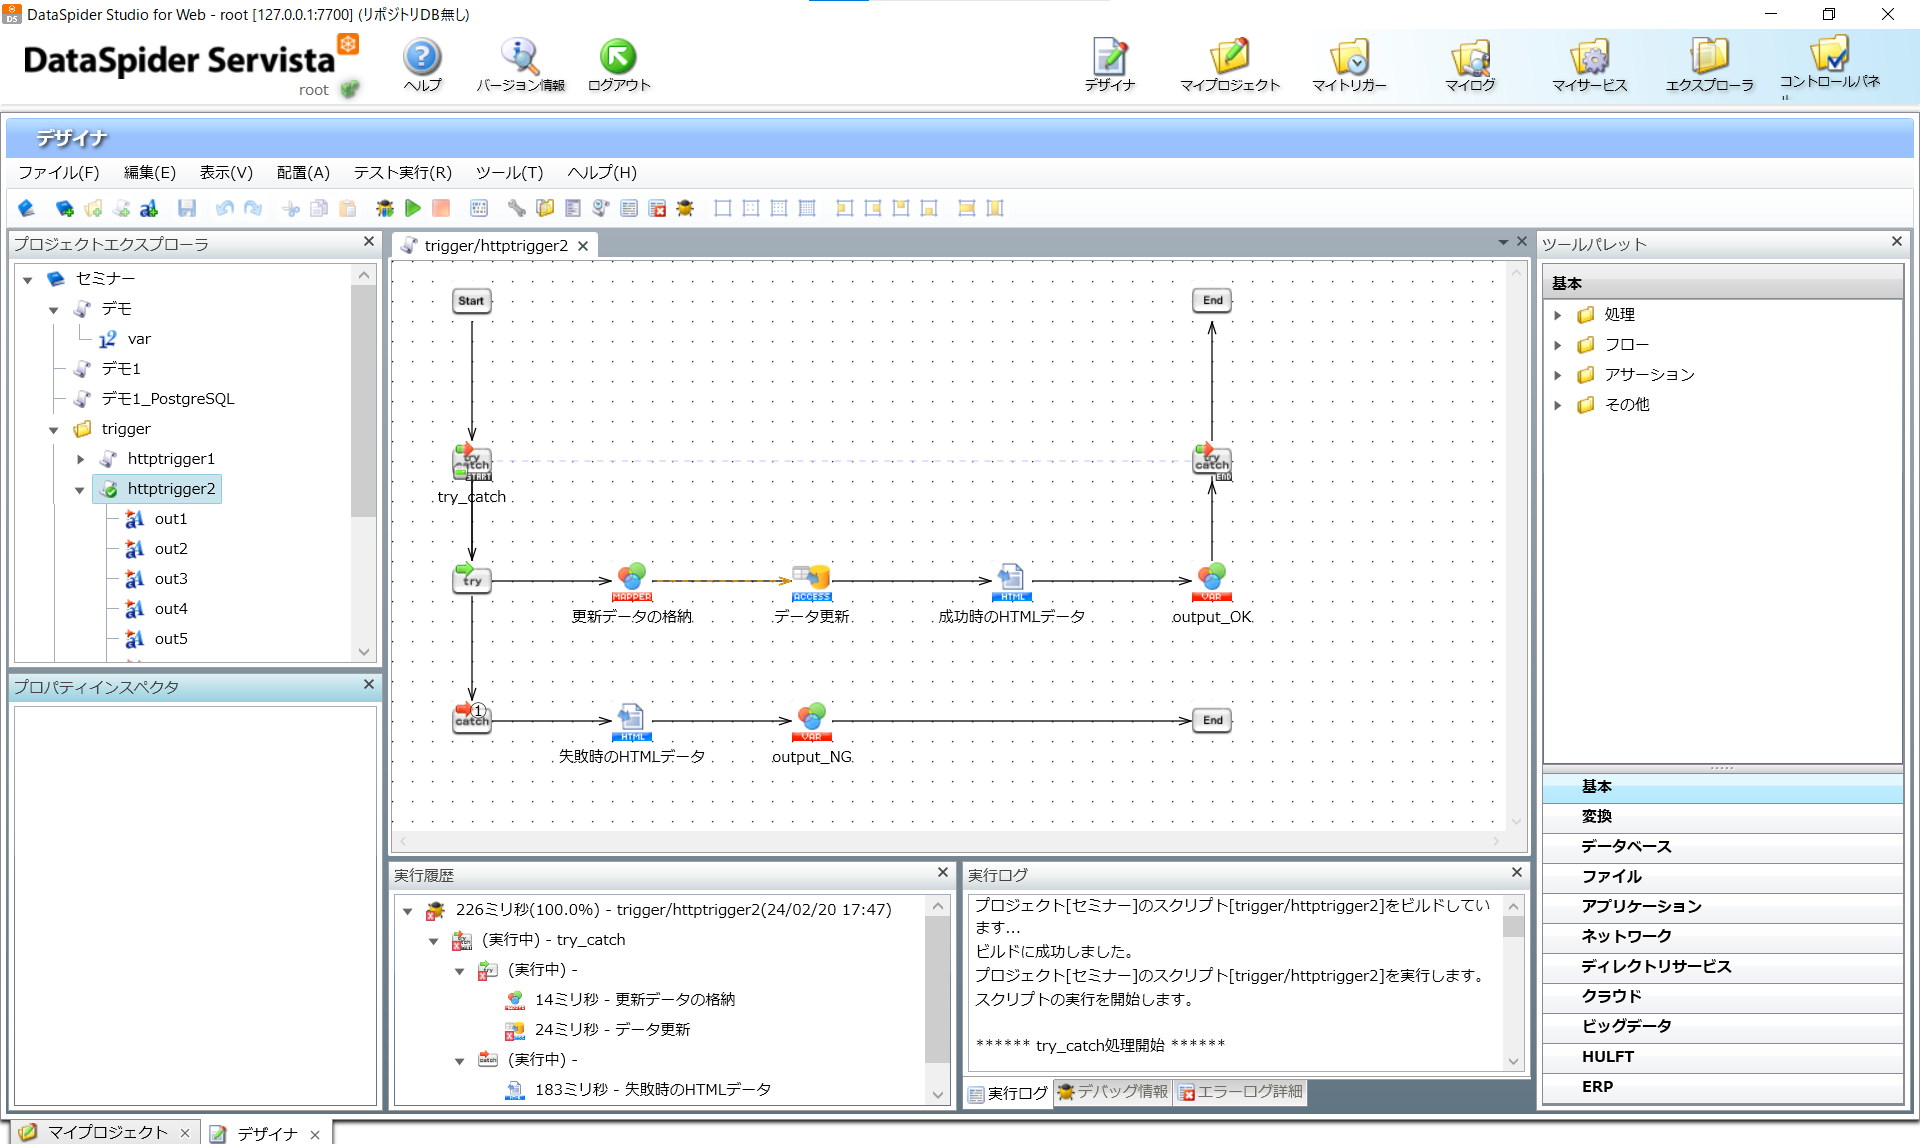The height and width of the screenshot is (1144, 1920).
Task: Select the output_OK variable node
Action: [x=1211, y=581]
